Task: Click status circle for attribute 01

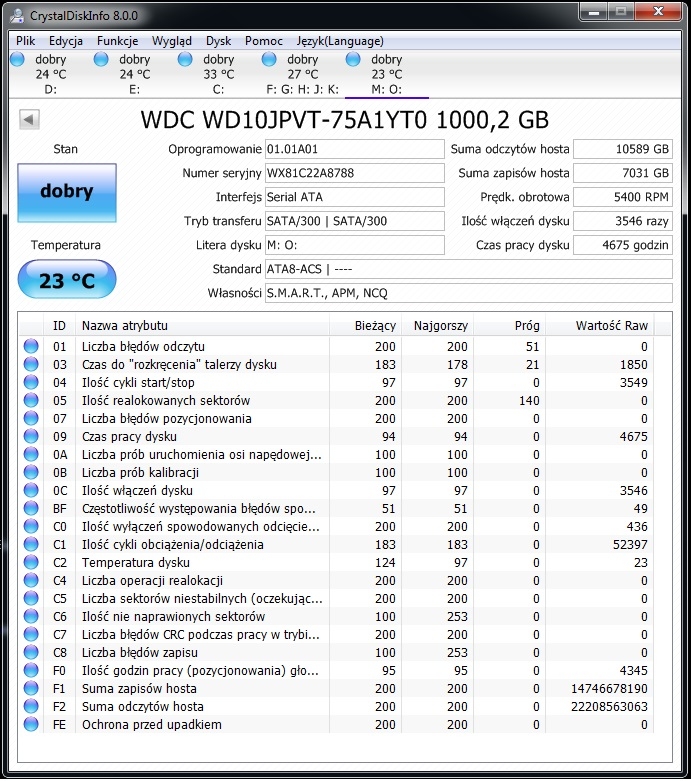Action: [31, 346]
